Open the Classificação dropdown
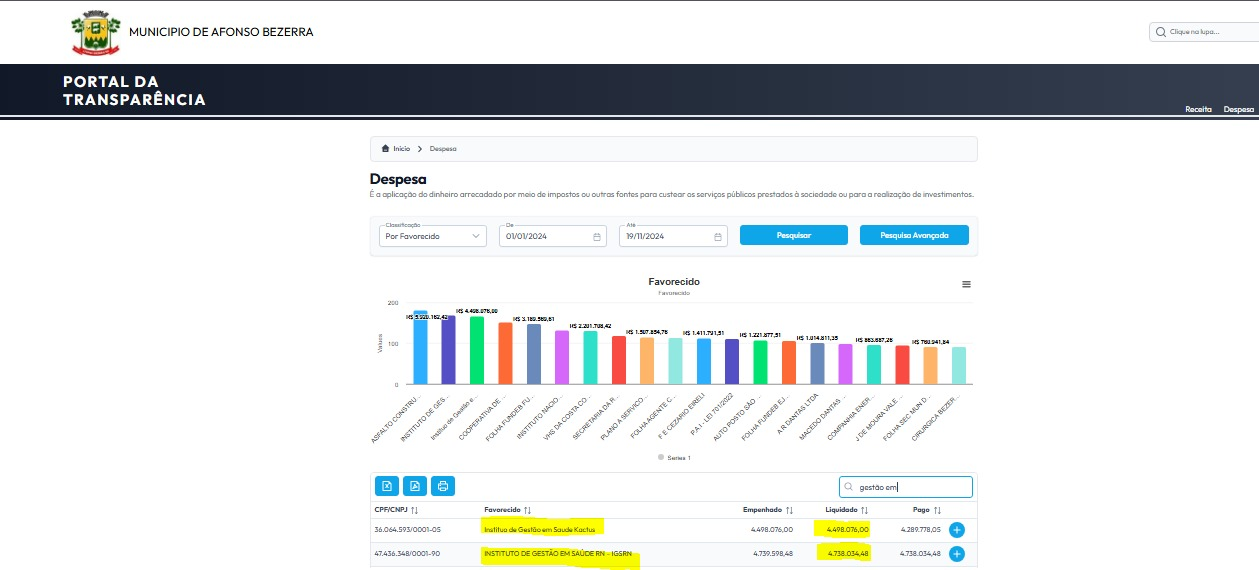The width and height of the screenshot is (1259, 570). click(433, 236)
